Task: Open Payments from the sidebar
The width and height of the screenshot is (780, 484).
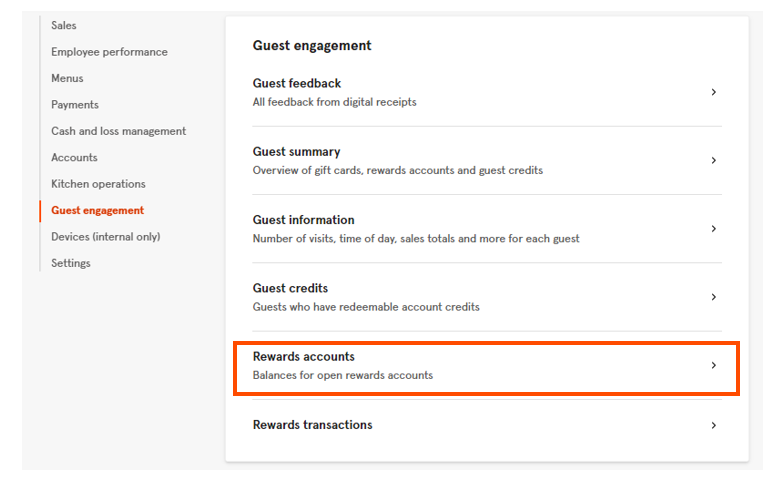Action: point(75,105)
